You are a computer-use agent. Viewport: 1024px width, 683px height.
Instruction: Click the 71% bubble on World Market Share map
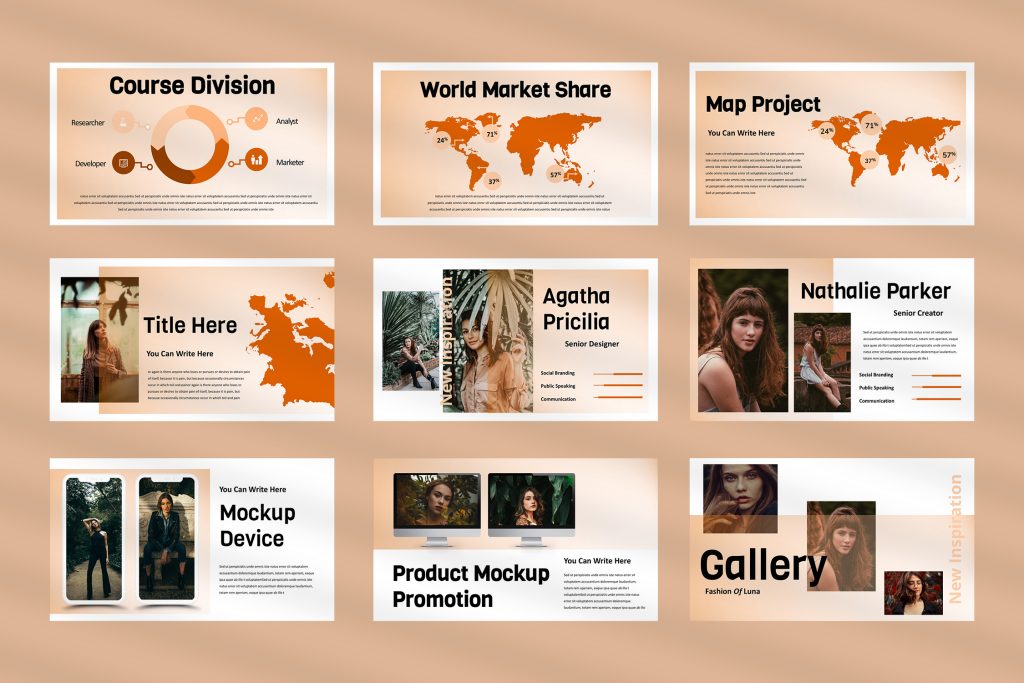click(491, 133)
